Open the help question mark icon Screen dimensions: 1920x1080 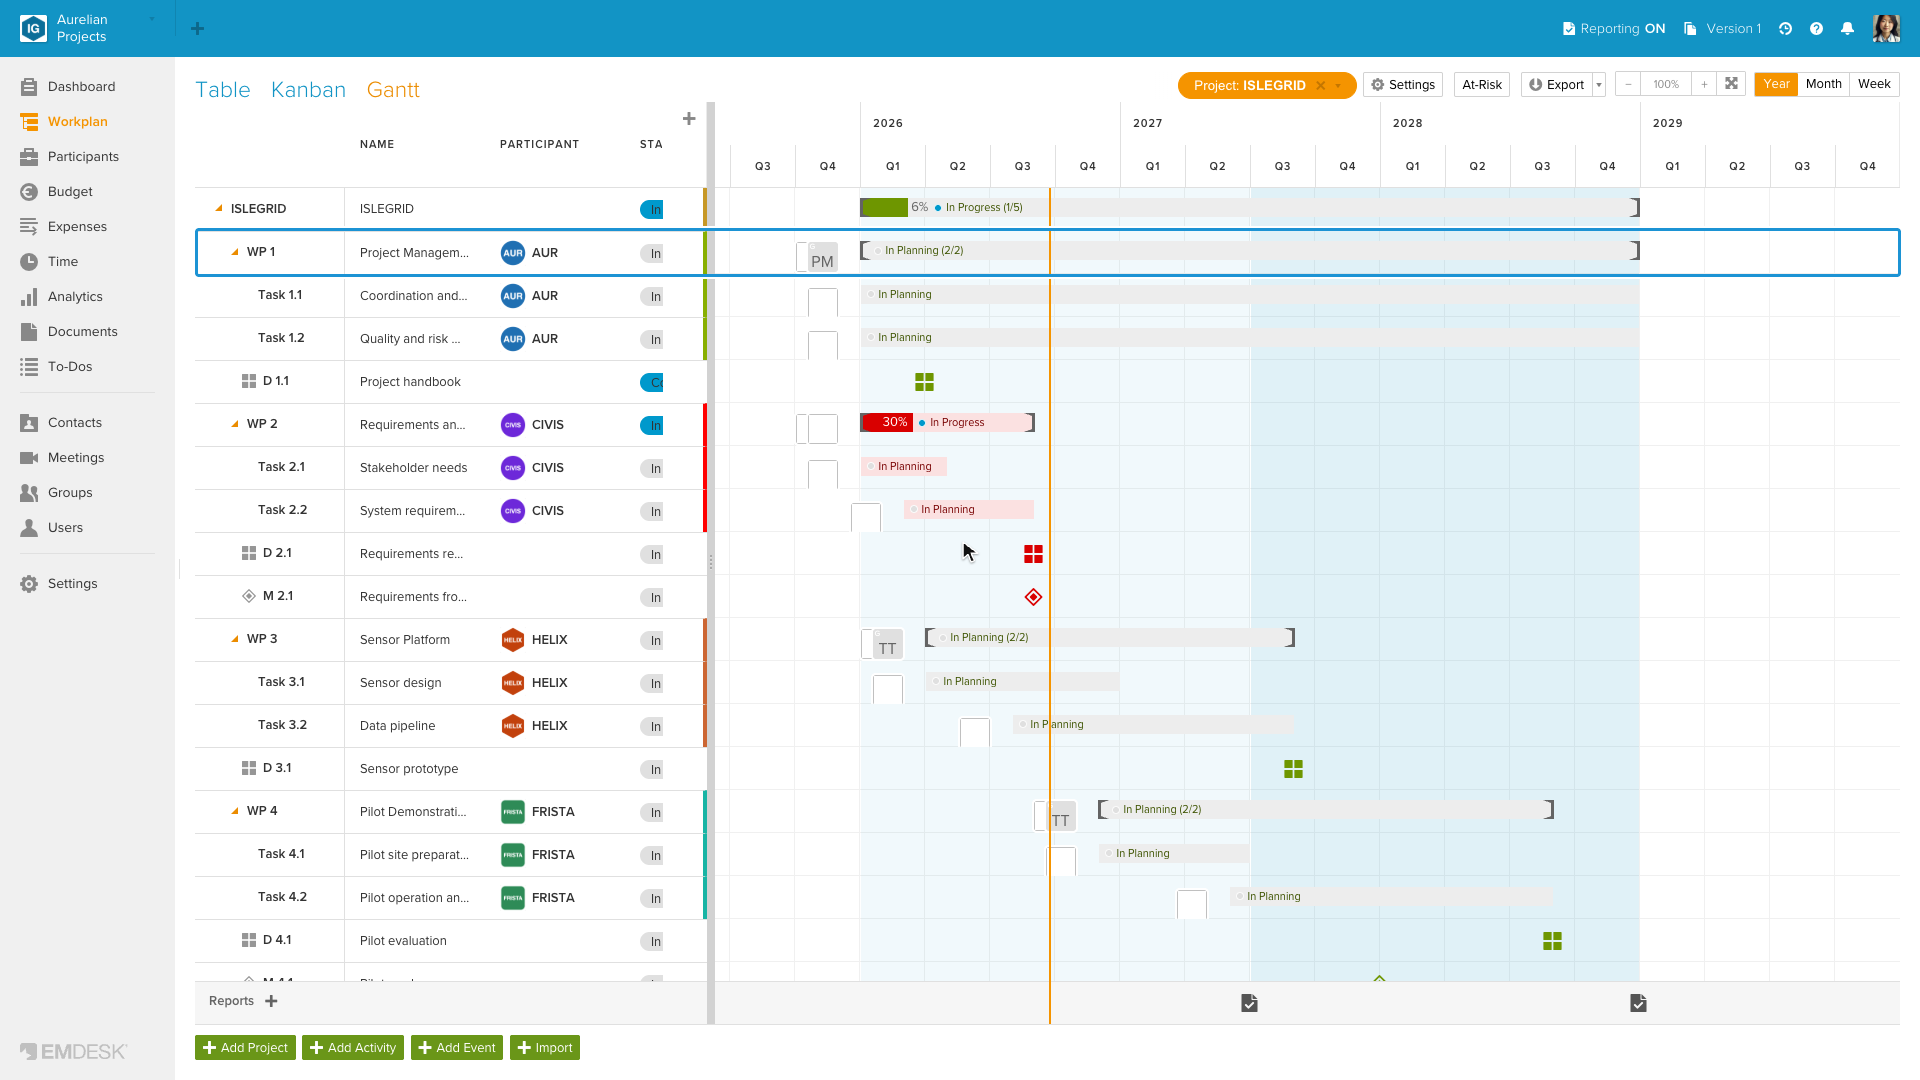coord(1816,29)
